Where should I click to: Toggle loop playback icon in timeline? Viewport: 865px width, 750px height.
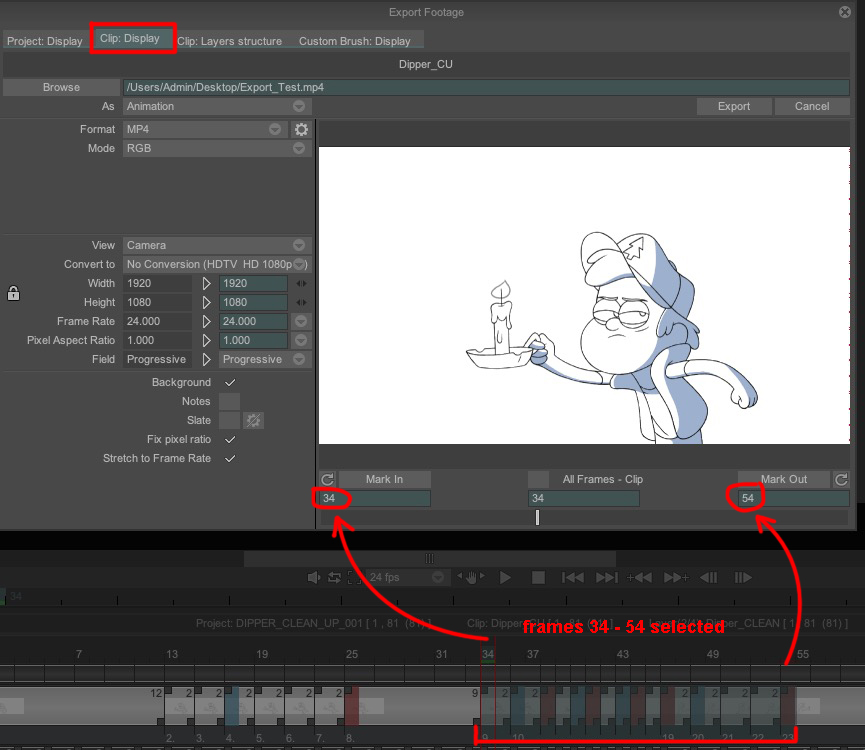tap(334, 577)
